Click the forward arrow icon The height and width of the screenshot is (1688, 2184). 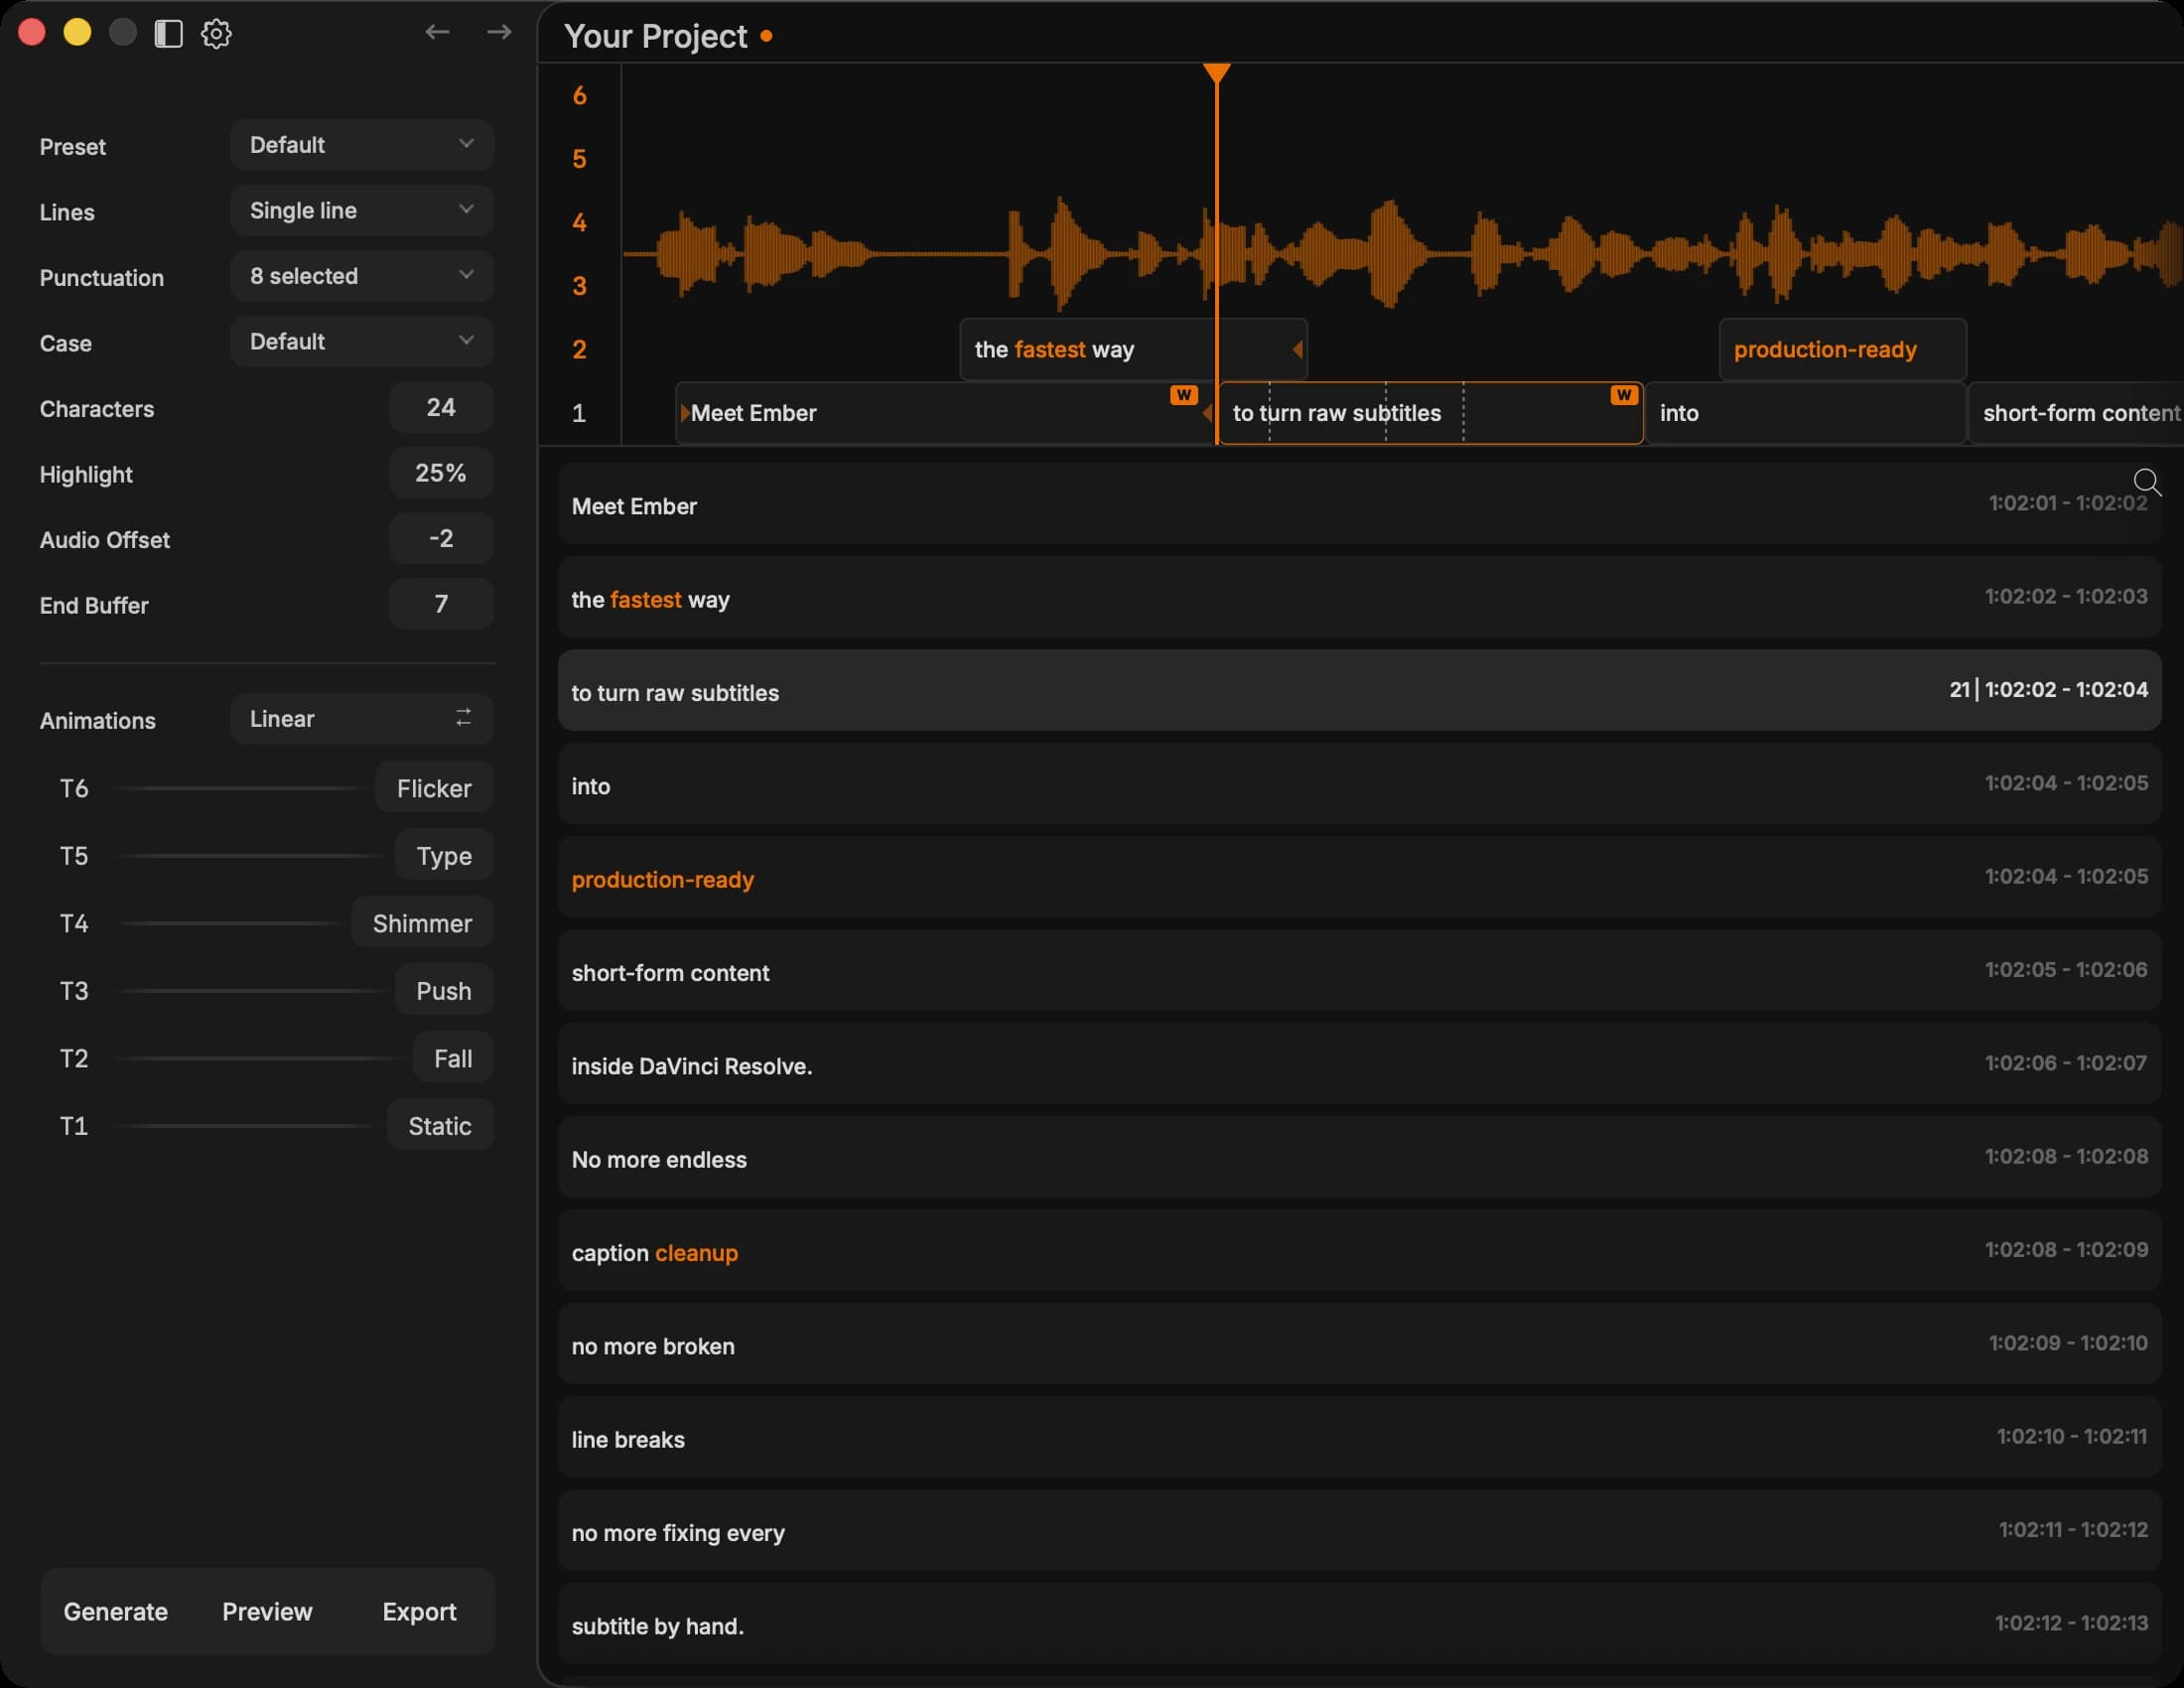click(499, 32)
